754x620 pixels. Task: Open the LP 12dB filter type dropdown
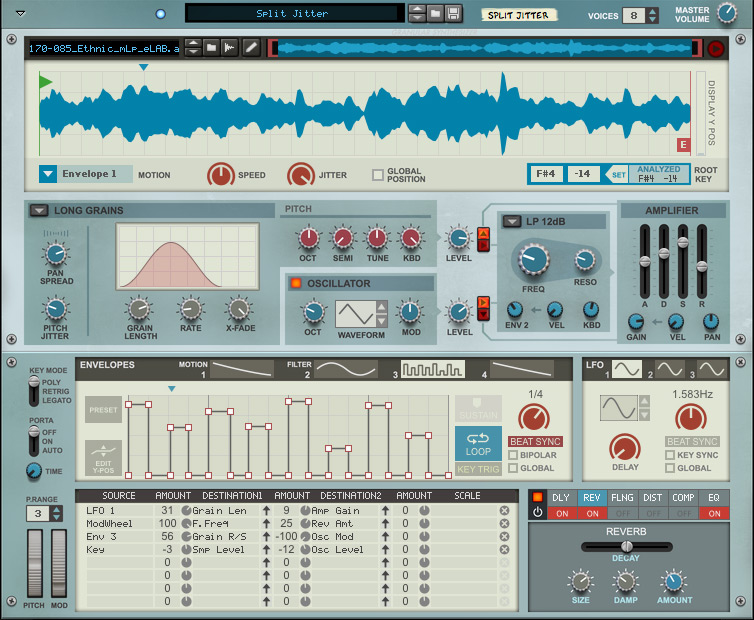pyautogui.click(x=510, y=221)
